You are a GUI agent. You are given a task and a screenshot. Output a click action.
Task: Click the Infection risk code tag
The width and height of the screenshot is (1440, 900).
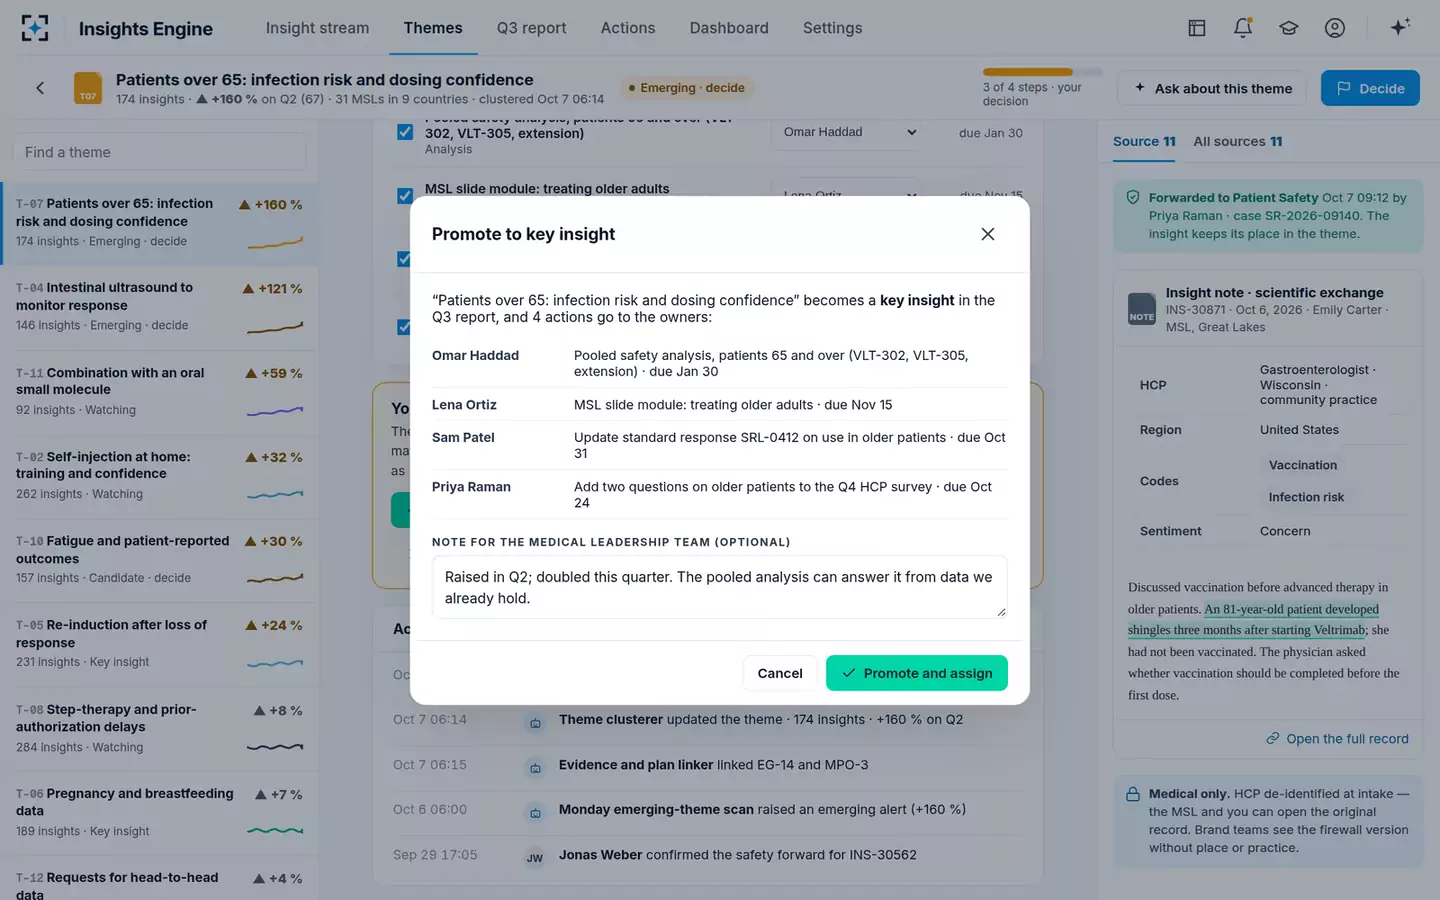[1306, 497]
